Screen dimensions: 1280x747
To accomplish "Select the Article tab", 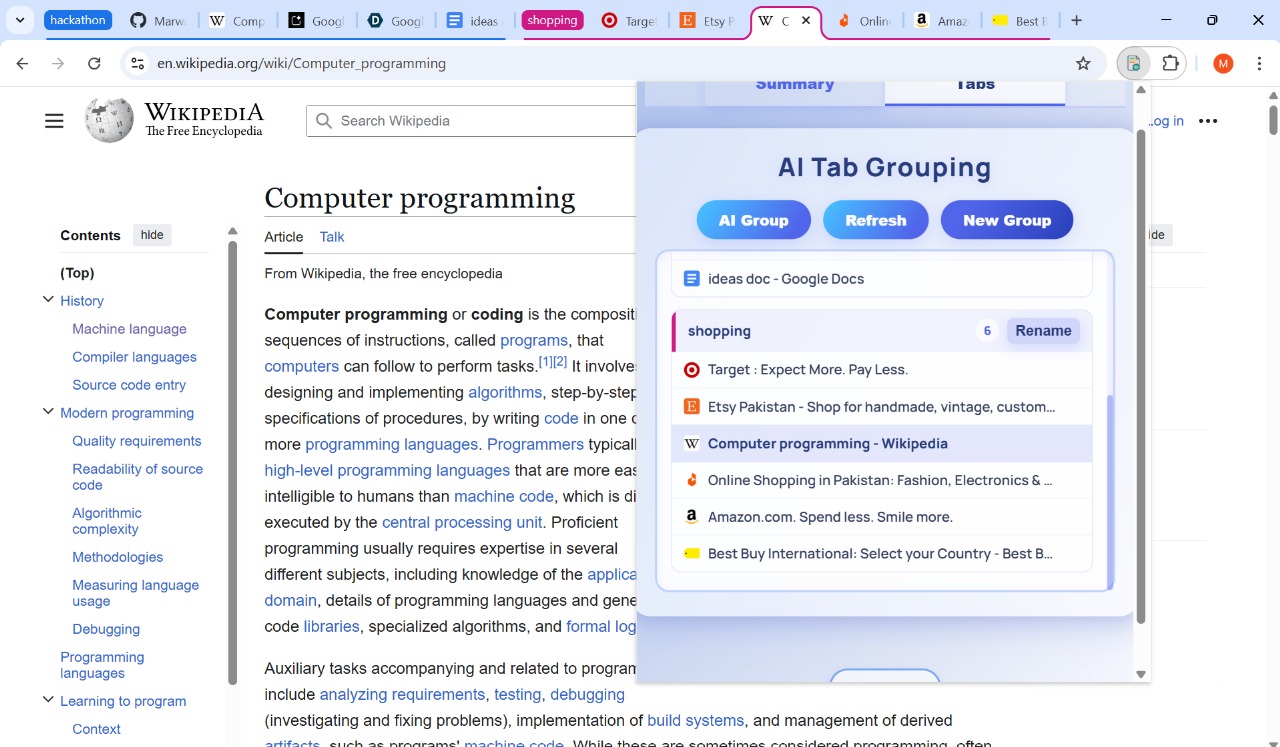I will pyautogui.click(x=284, y=237).
